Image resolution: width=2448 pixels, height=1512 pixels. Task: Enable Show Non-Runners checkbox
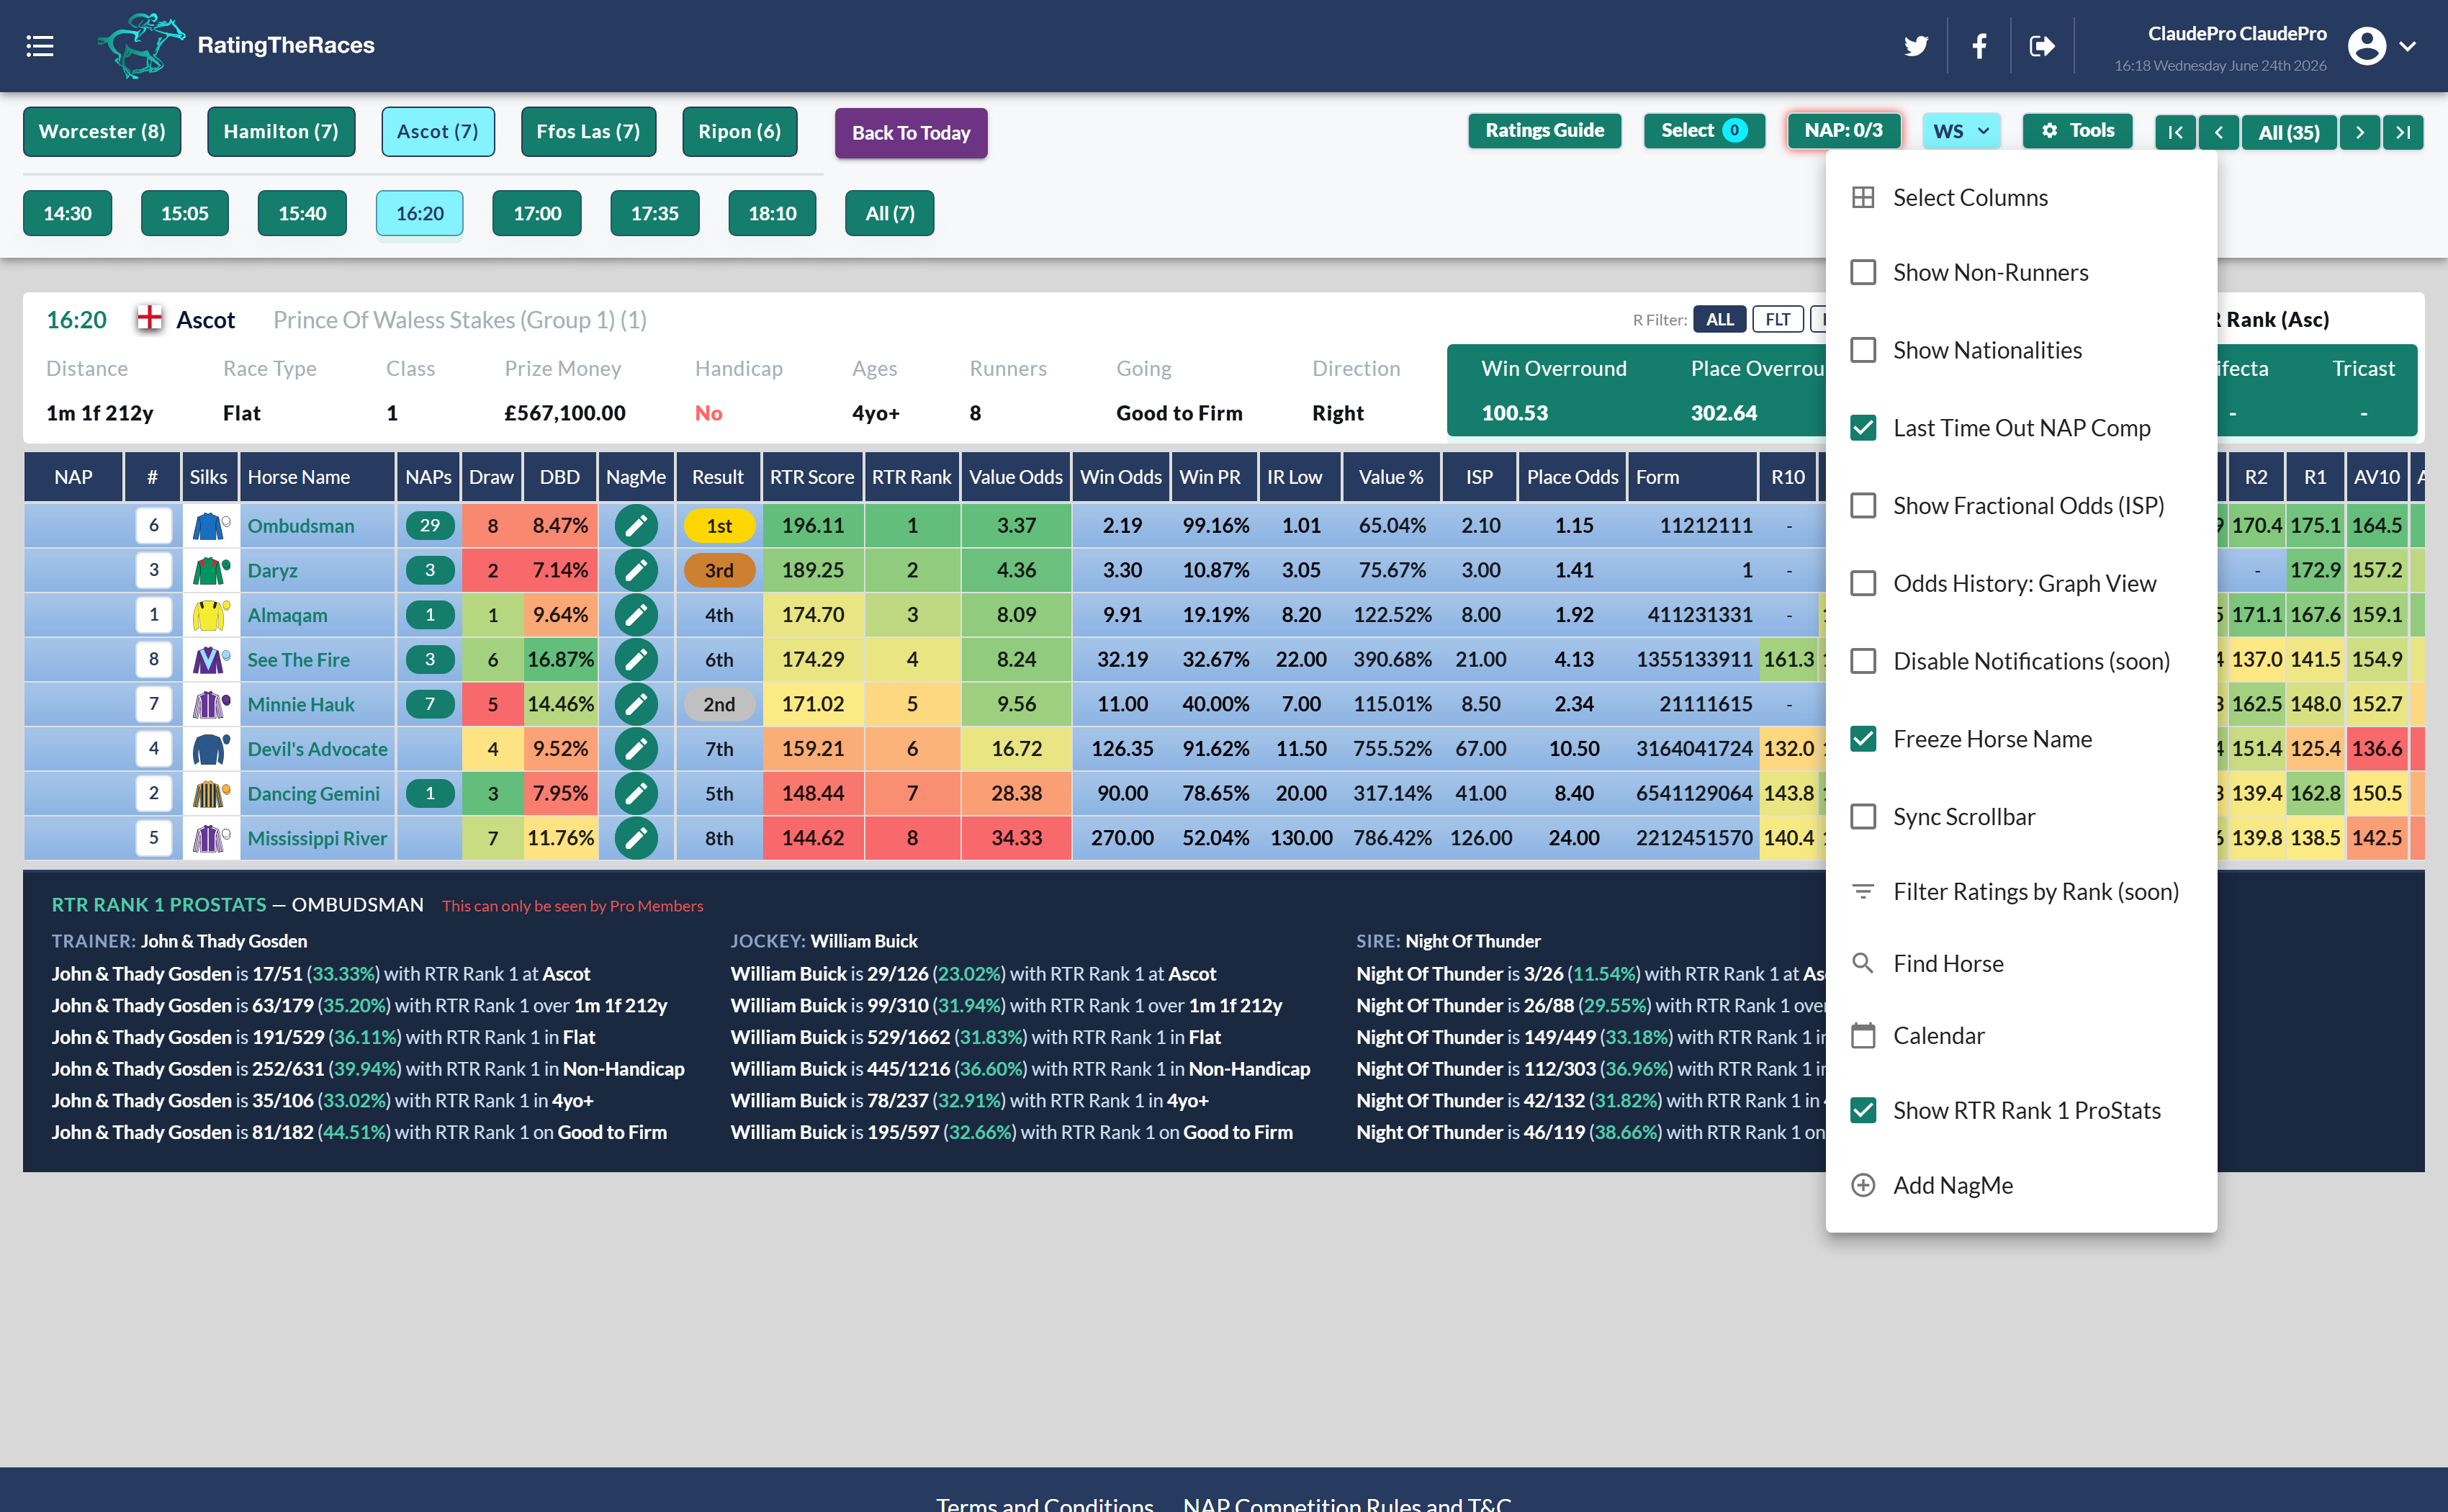point(1862,272)
